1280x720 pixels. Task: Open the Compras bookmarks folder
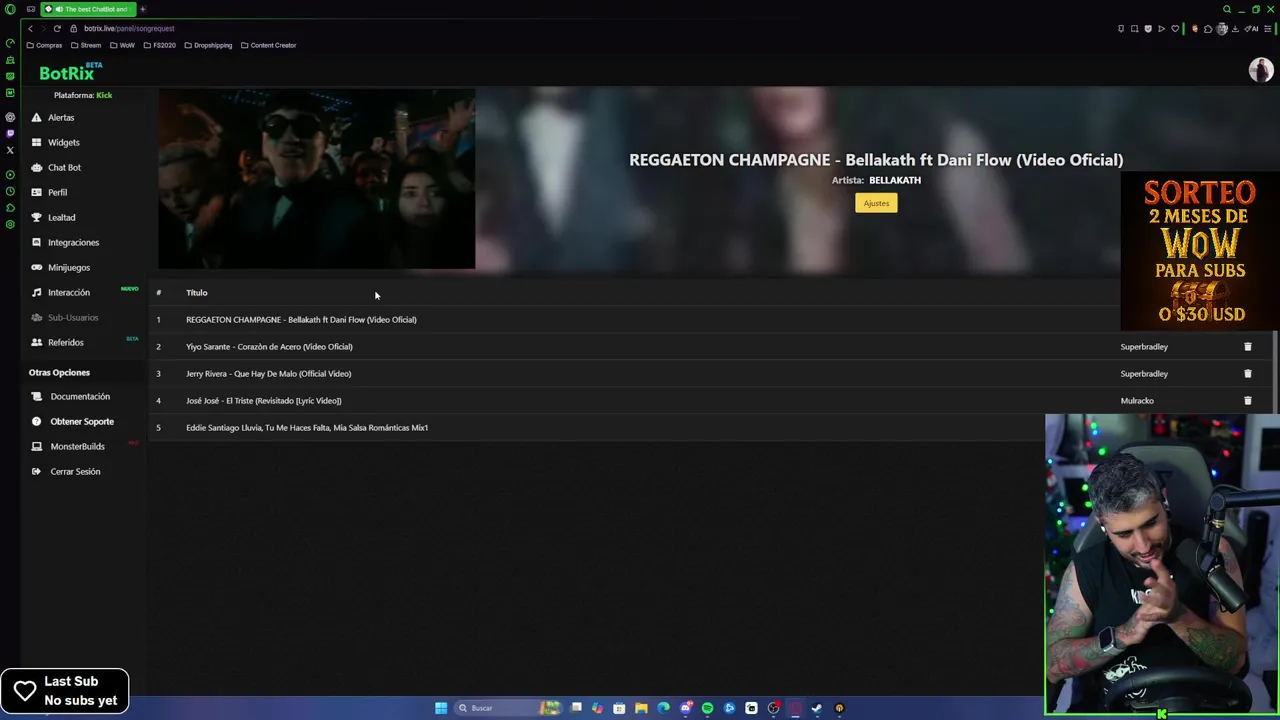pos(44,45)
